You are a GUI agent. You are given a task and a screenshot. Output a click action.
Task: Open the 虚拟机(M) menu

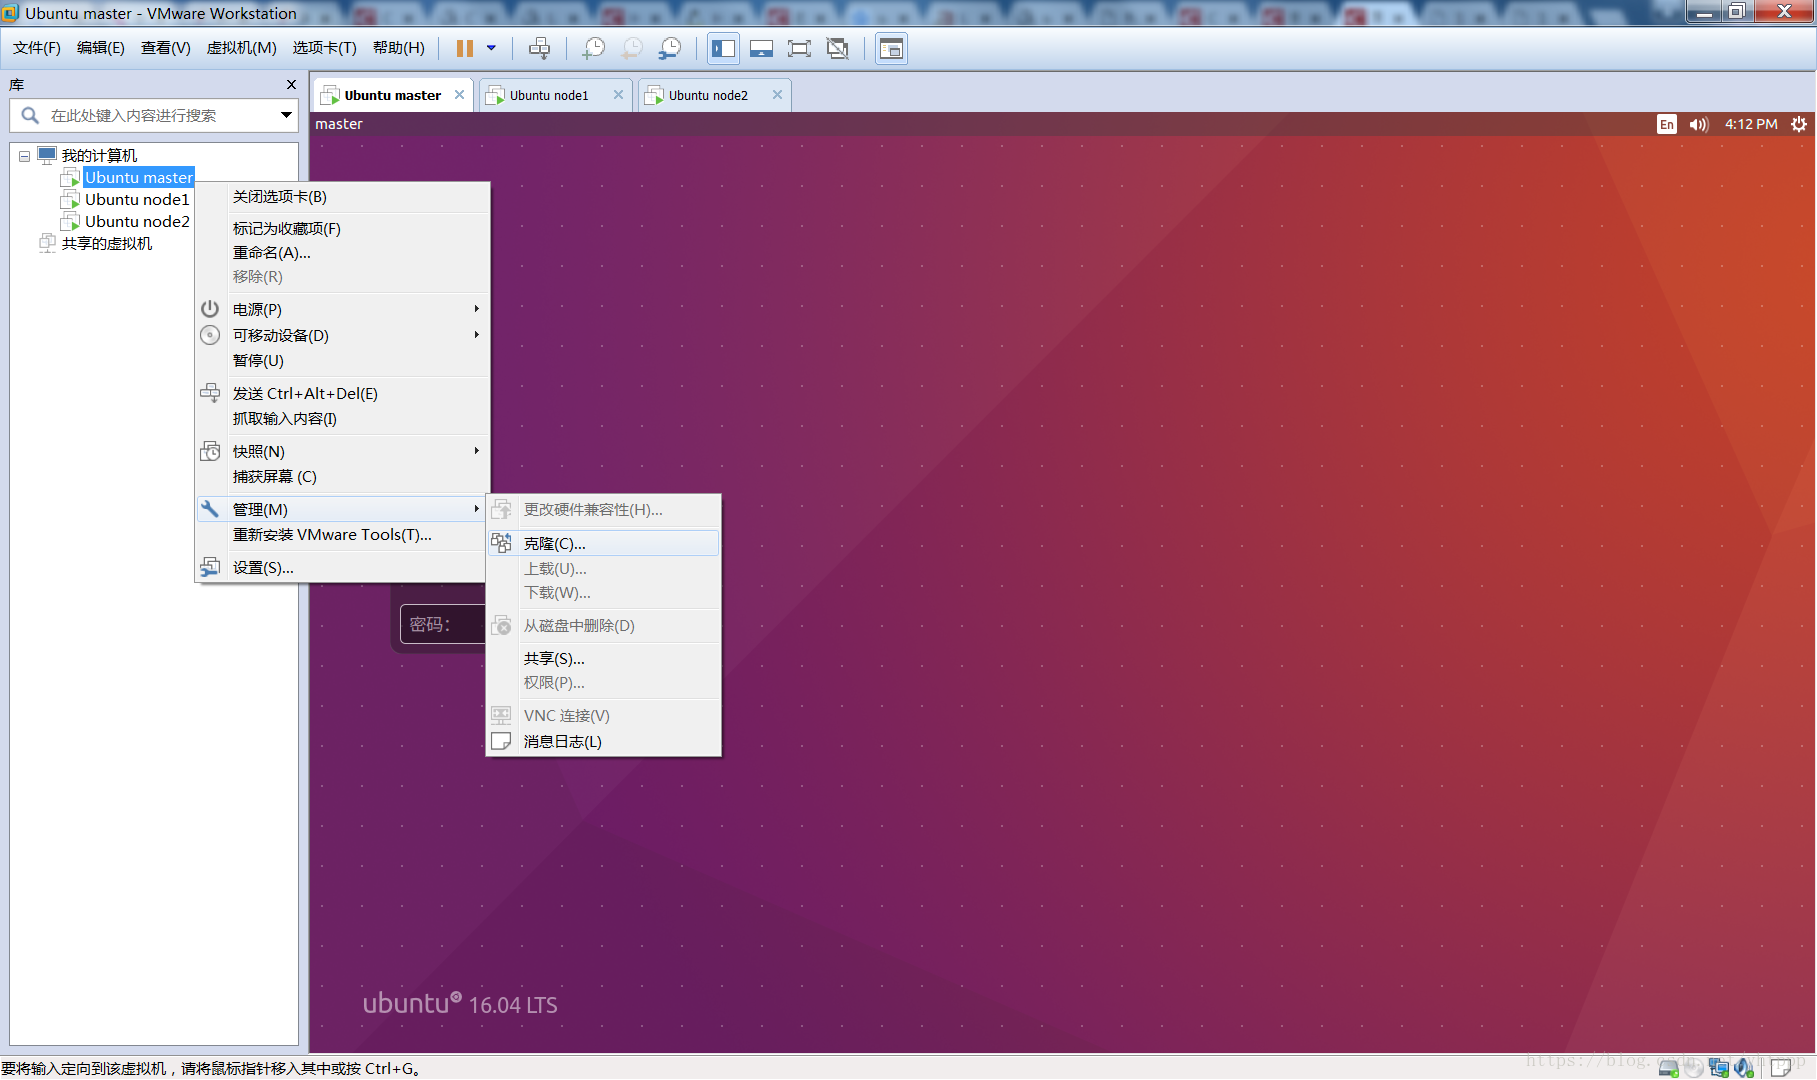coord(242,48)
